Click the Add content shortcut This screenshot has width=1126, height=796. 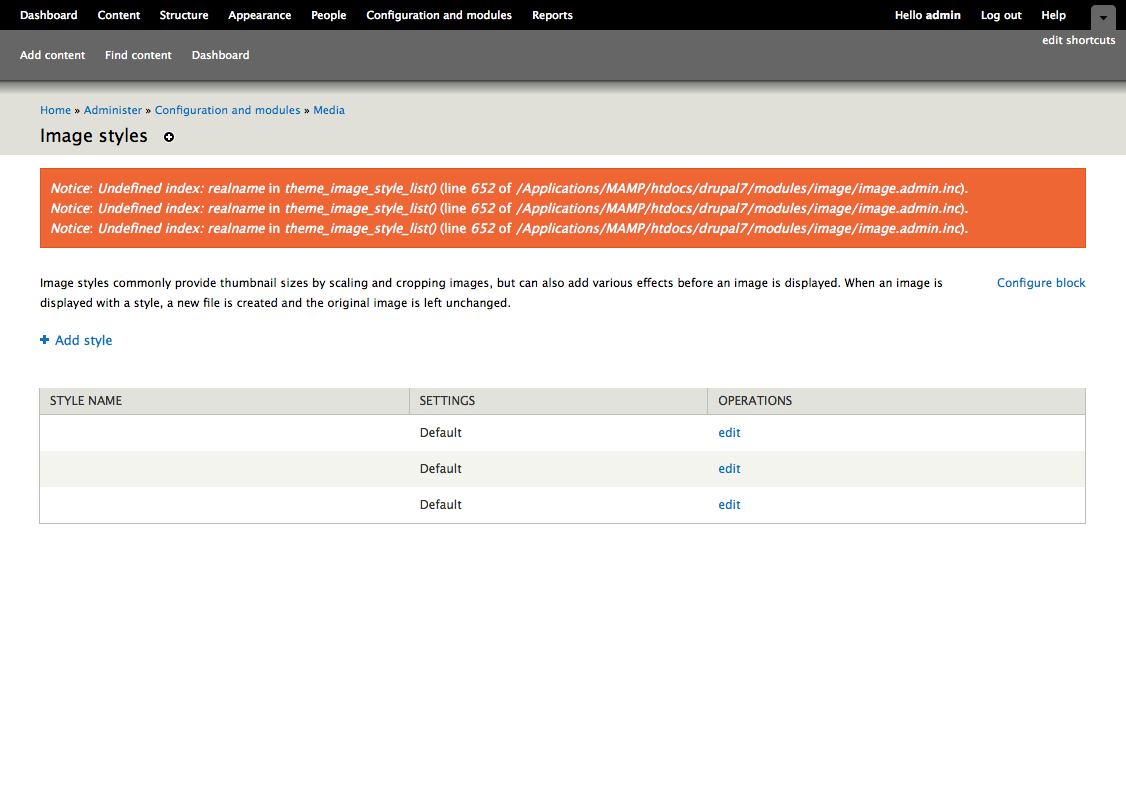[53, 55]
